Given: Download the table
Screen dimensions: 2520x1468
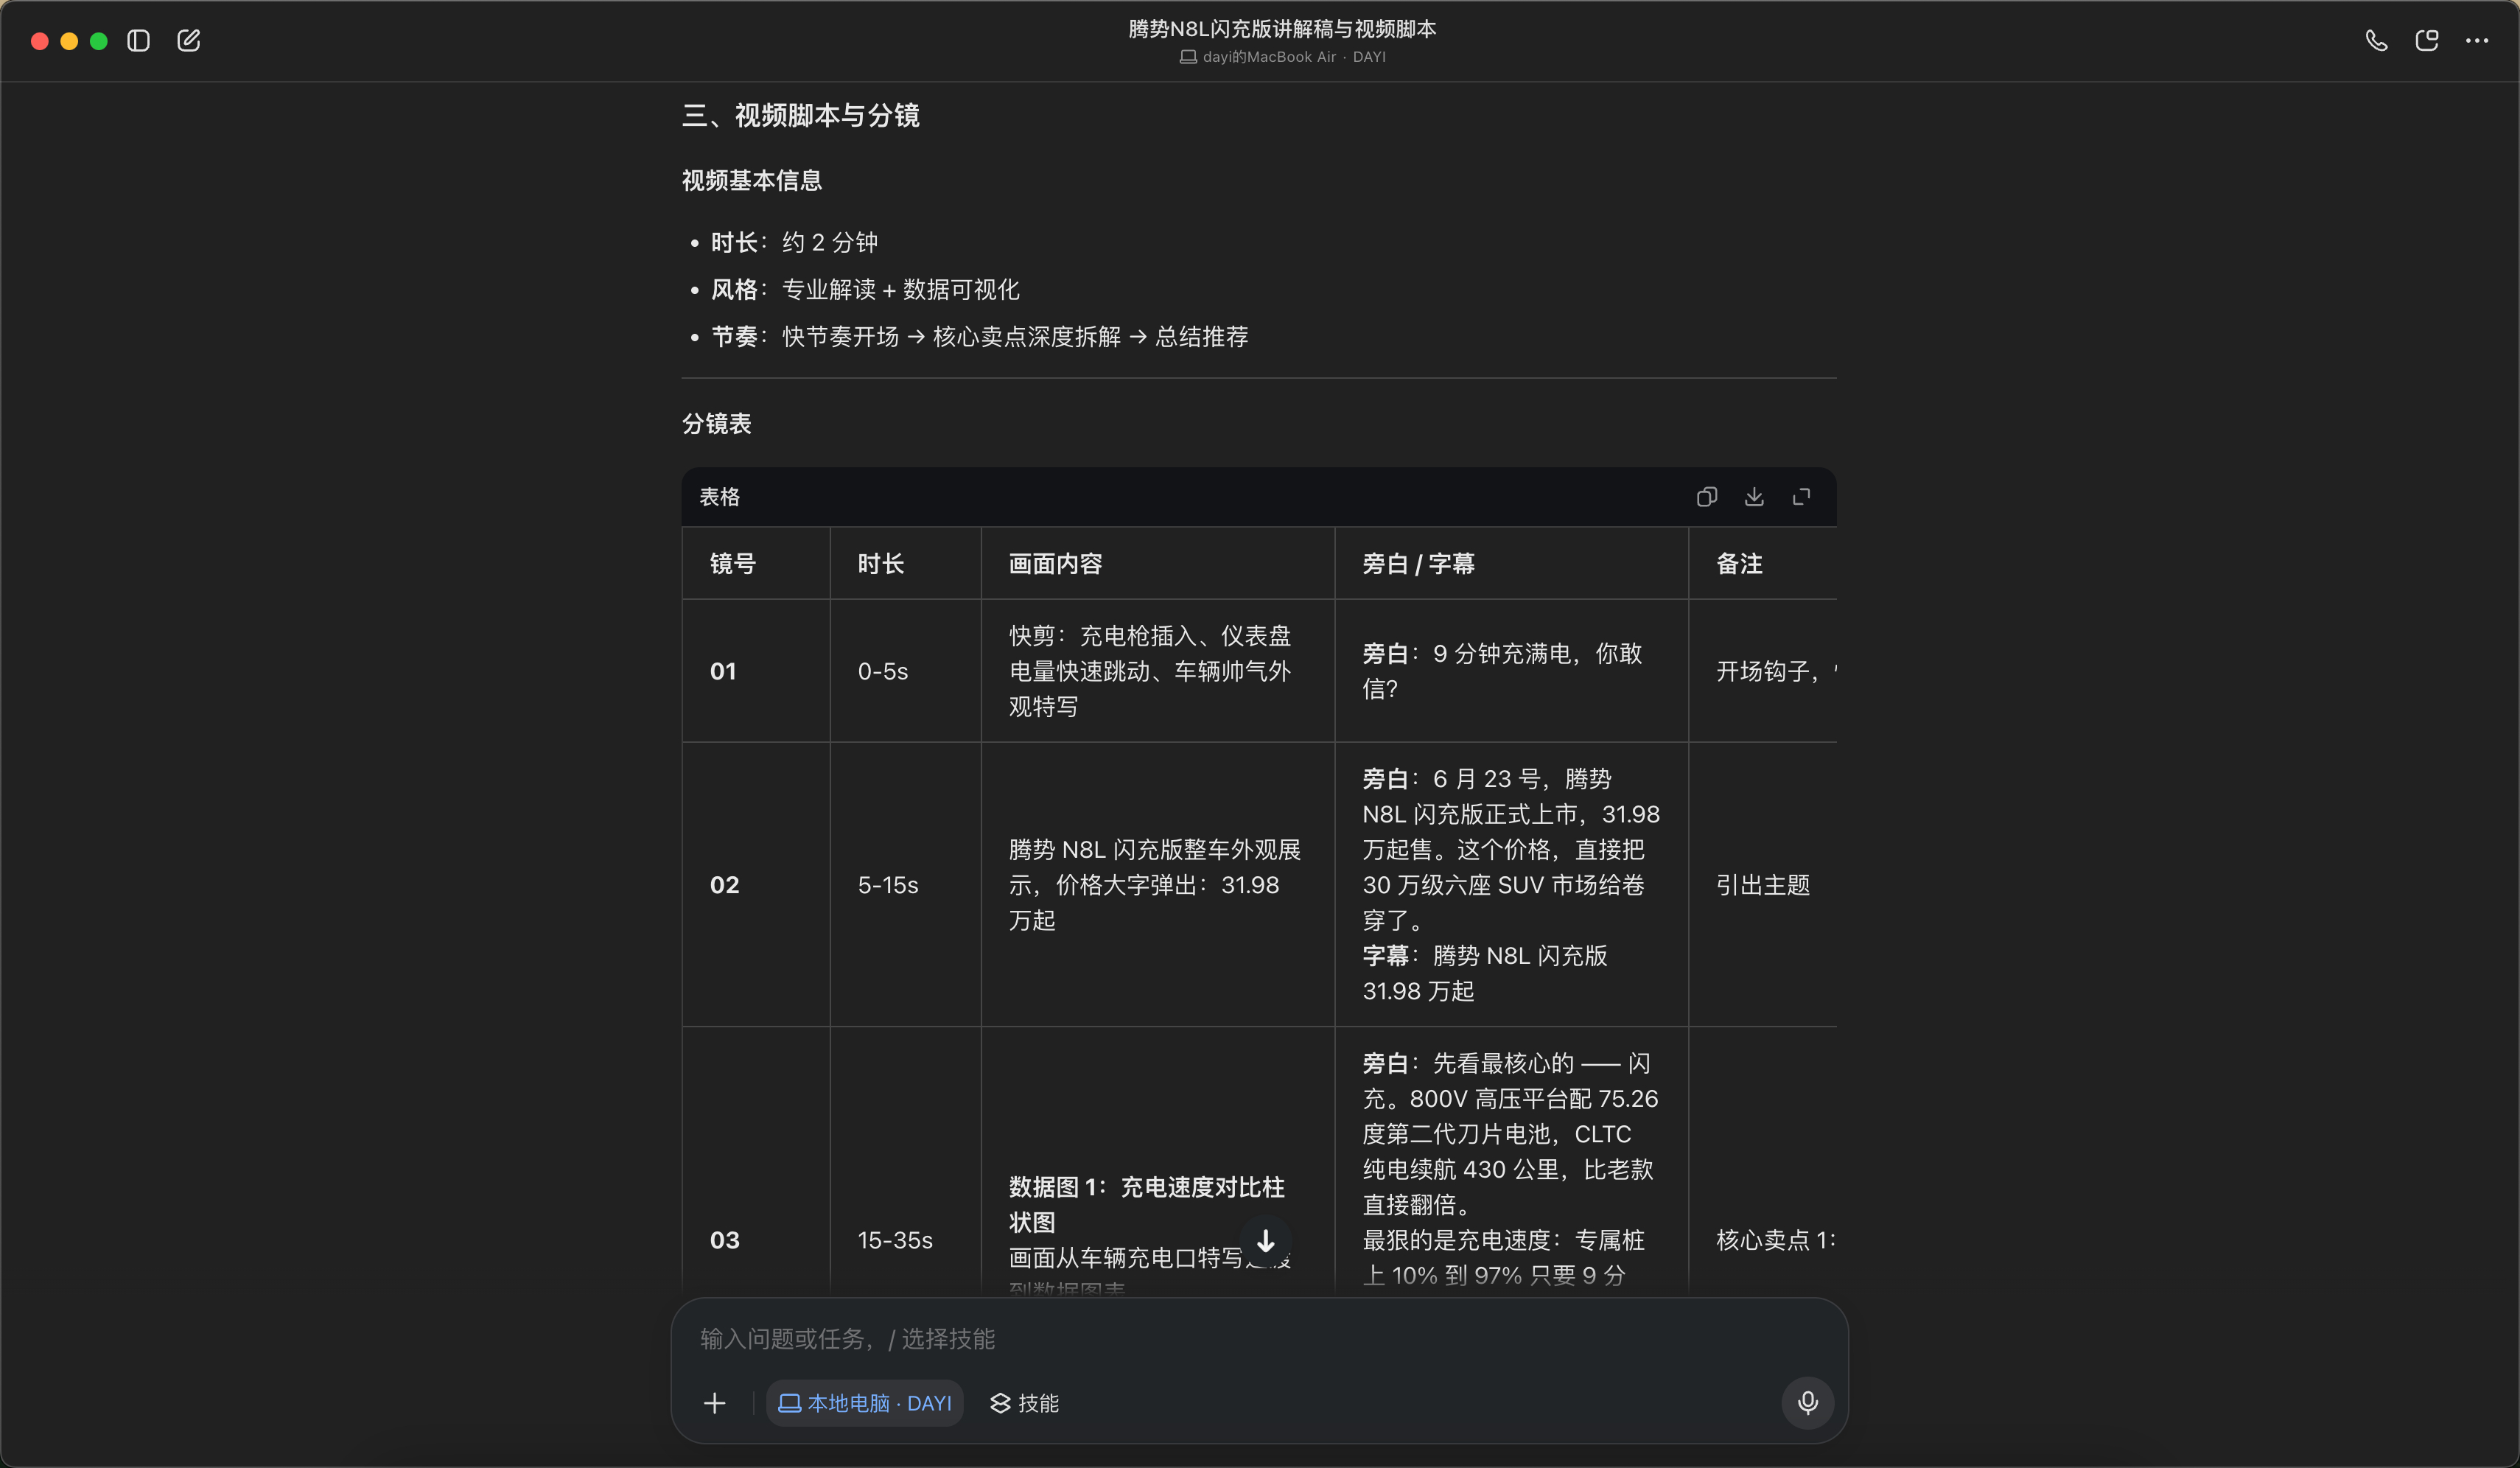Looking at the screenshot, I should tap(1754, 497).
